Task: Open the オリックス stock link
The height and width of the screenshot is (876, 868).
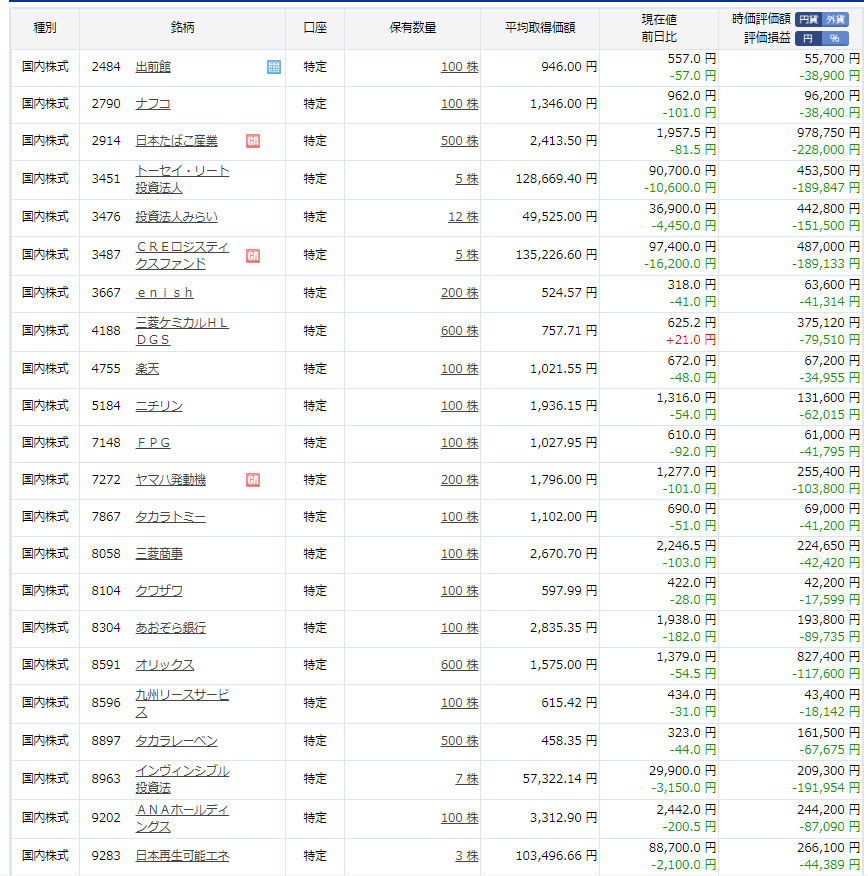Action: point(165,665)
